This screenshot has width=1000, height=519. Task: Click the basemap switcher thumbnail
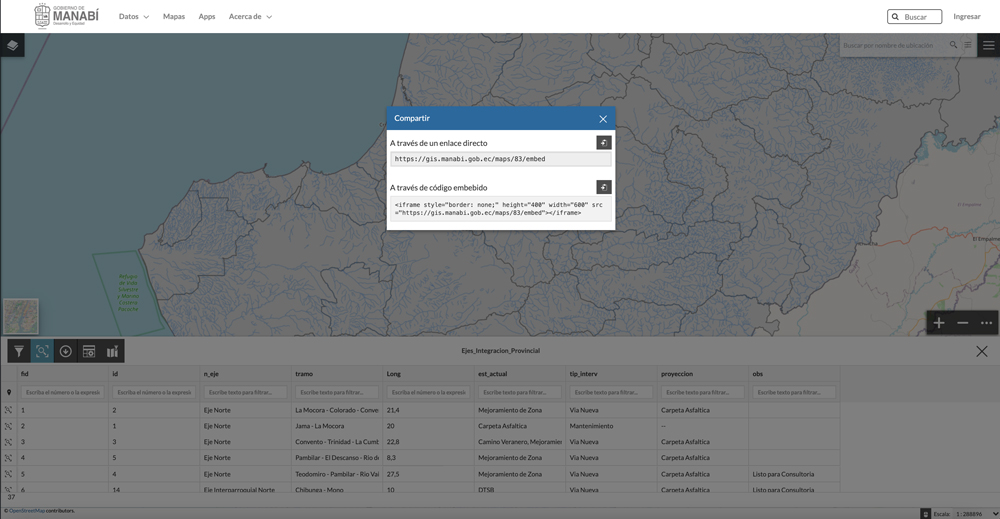pyautogui.click(x=21, y=316)
